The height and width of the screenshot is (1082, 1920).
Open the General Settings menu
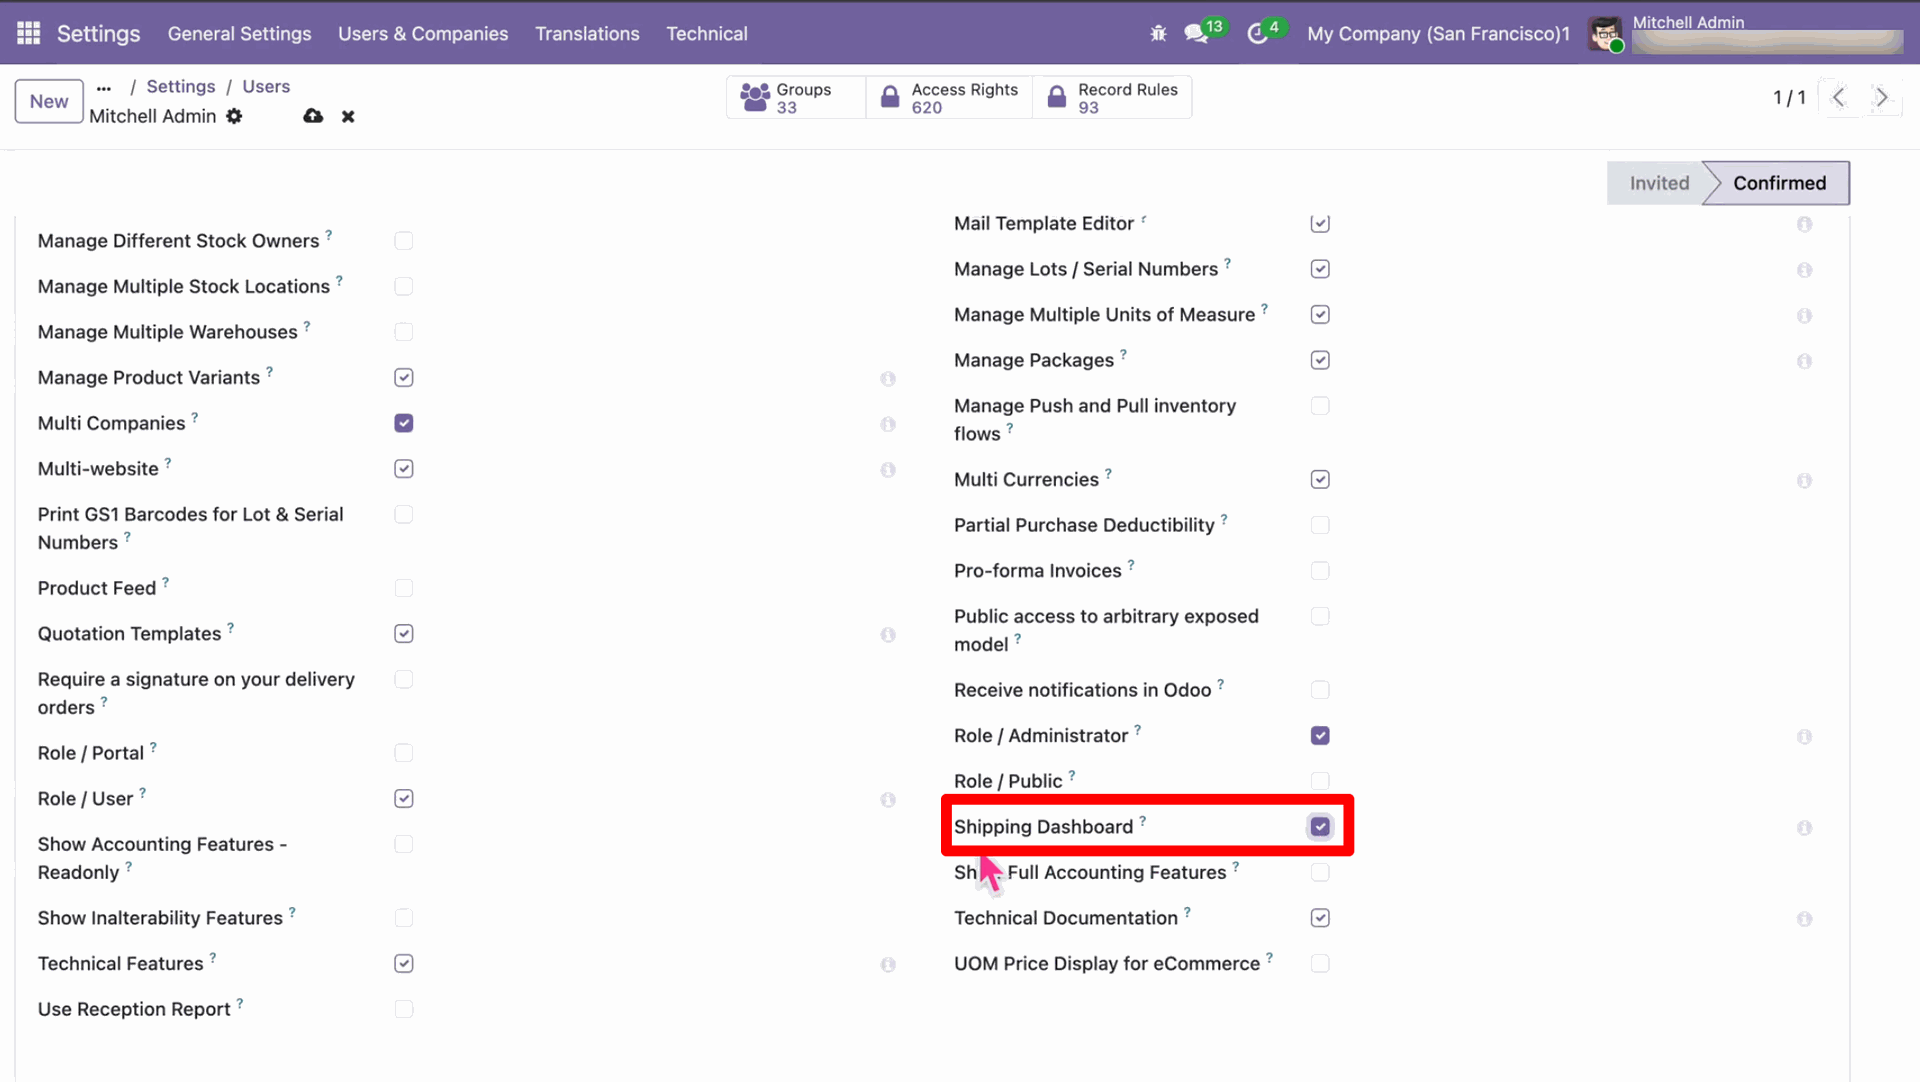click(x=239, y=34)
